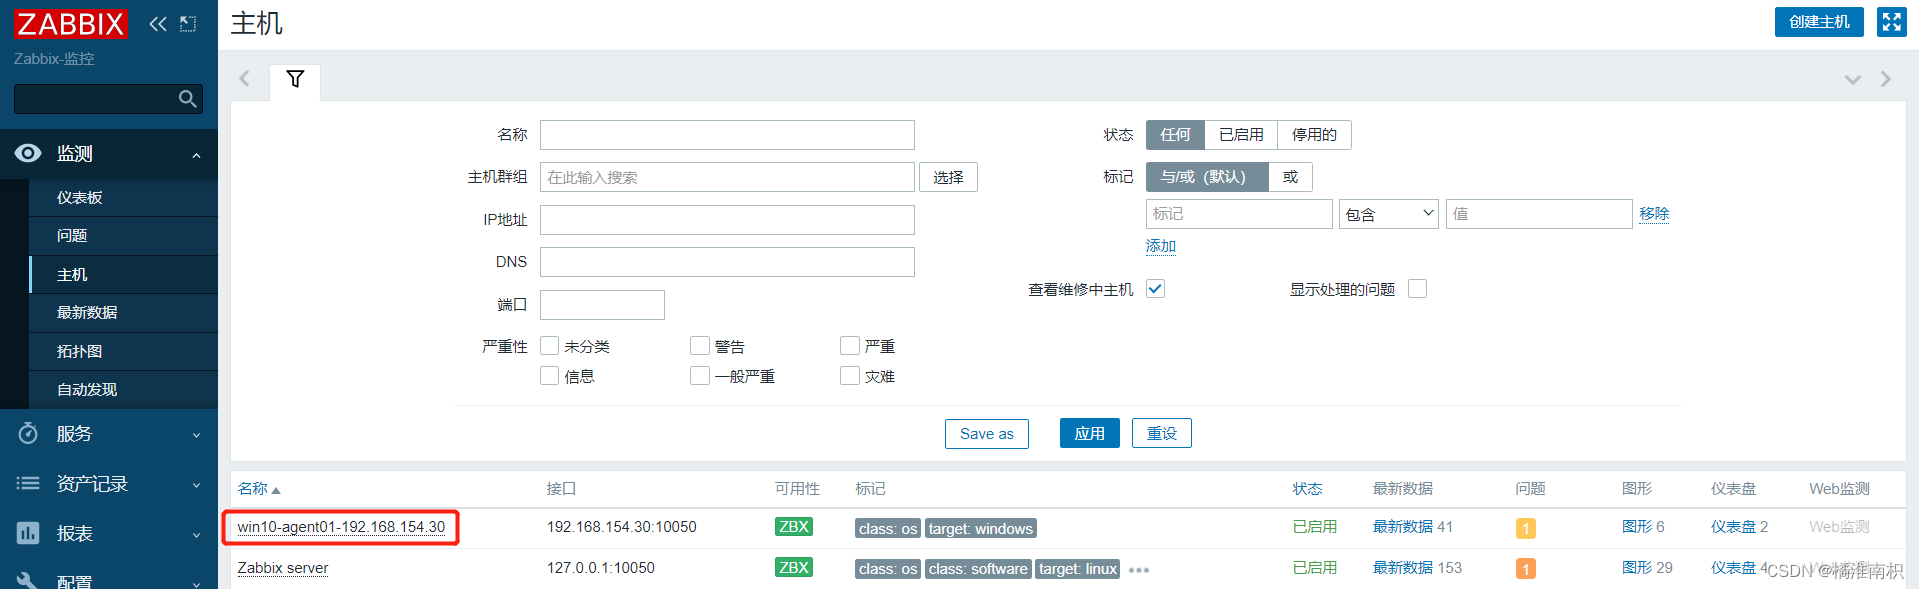Toggle 查看维修中主机 checkbox
The width and height of the screenshot is (1919, 589).
1156,289
